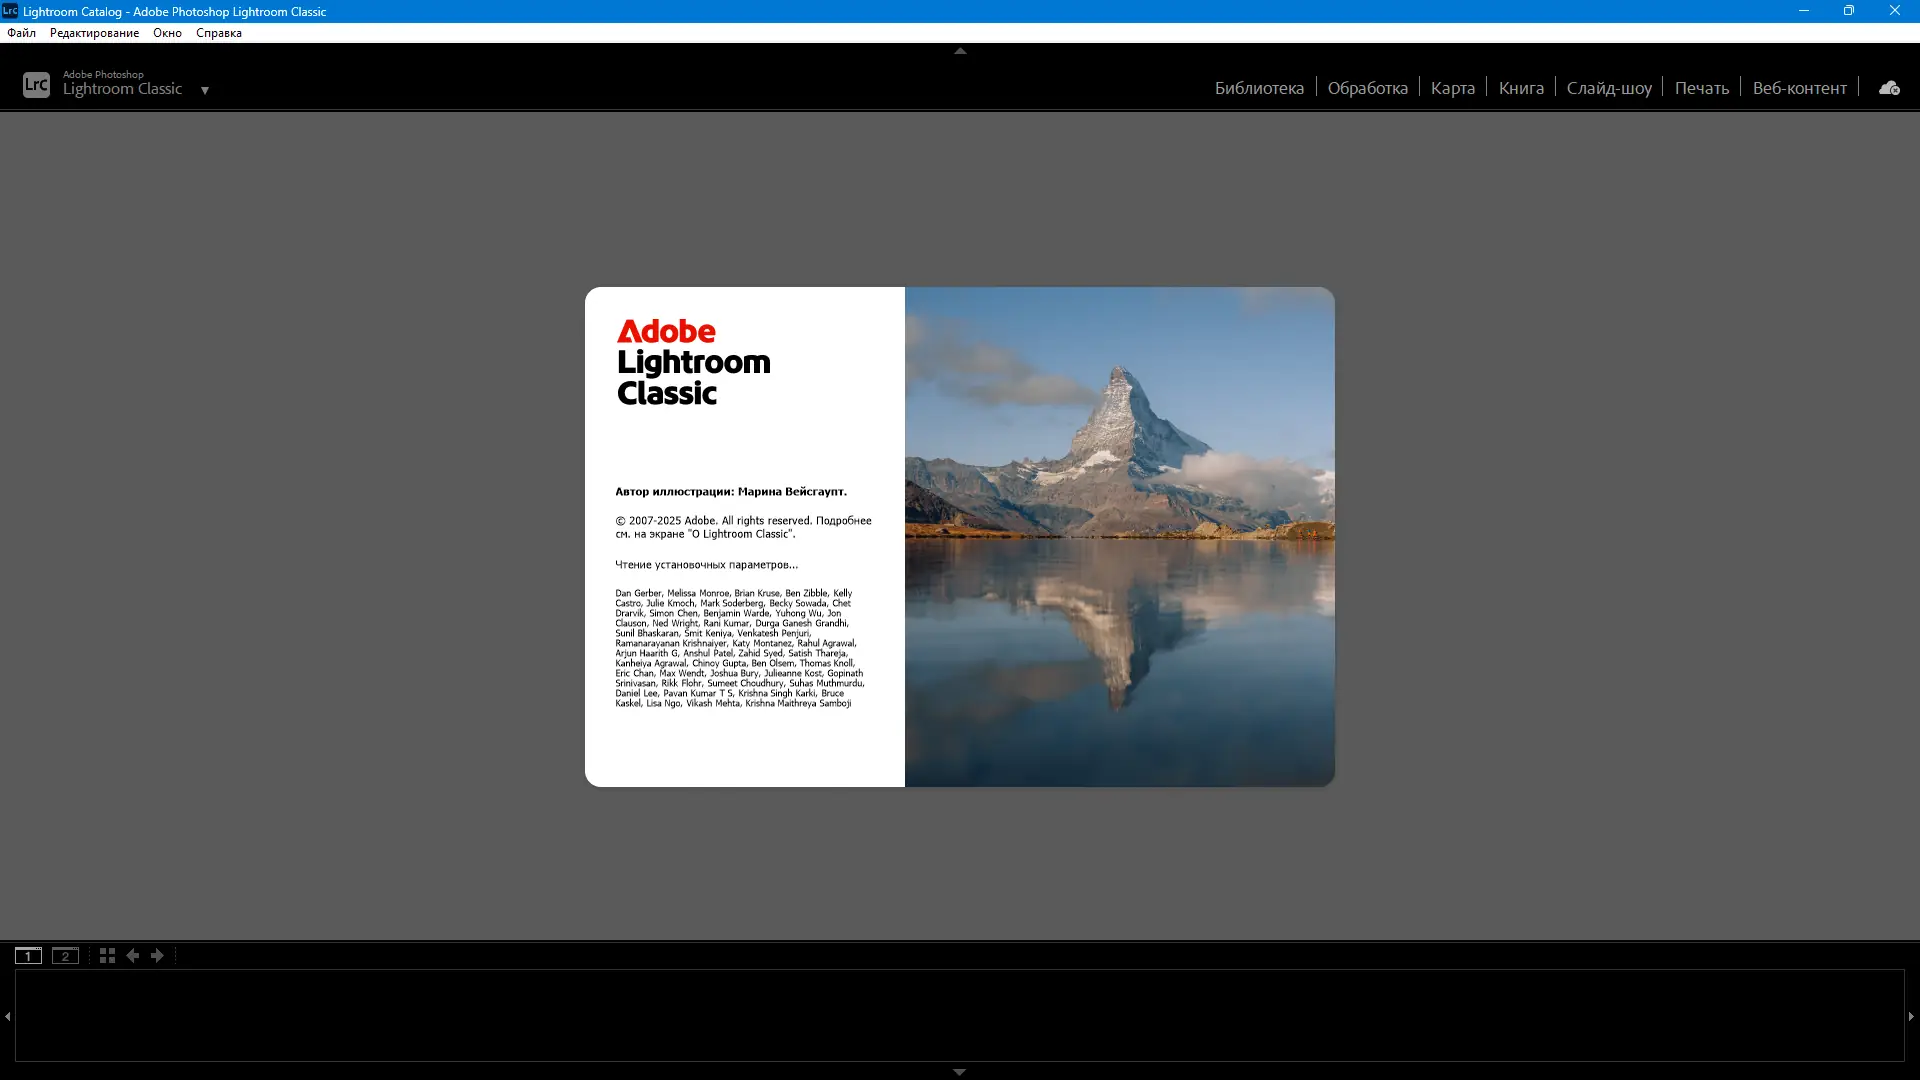1920x1080 pixels.
Task: Open the Окно menu
Action: coord(167,32)
